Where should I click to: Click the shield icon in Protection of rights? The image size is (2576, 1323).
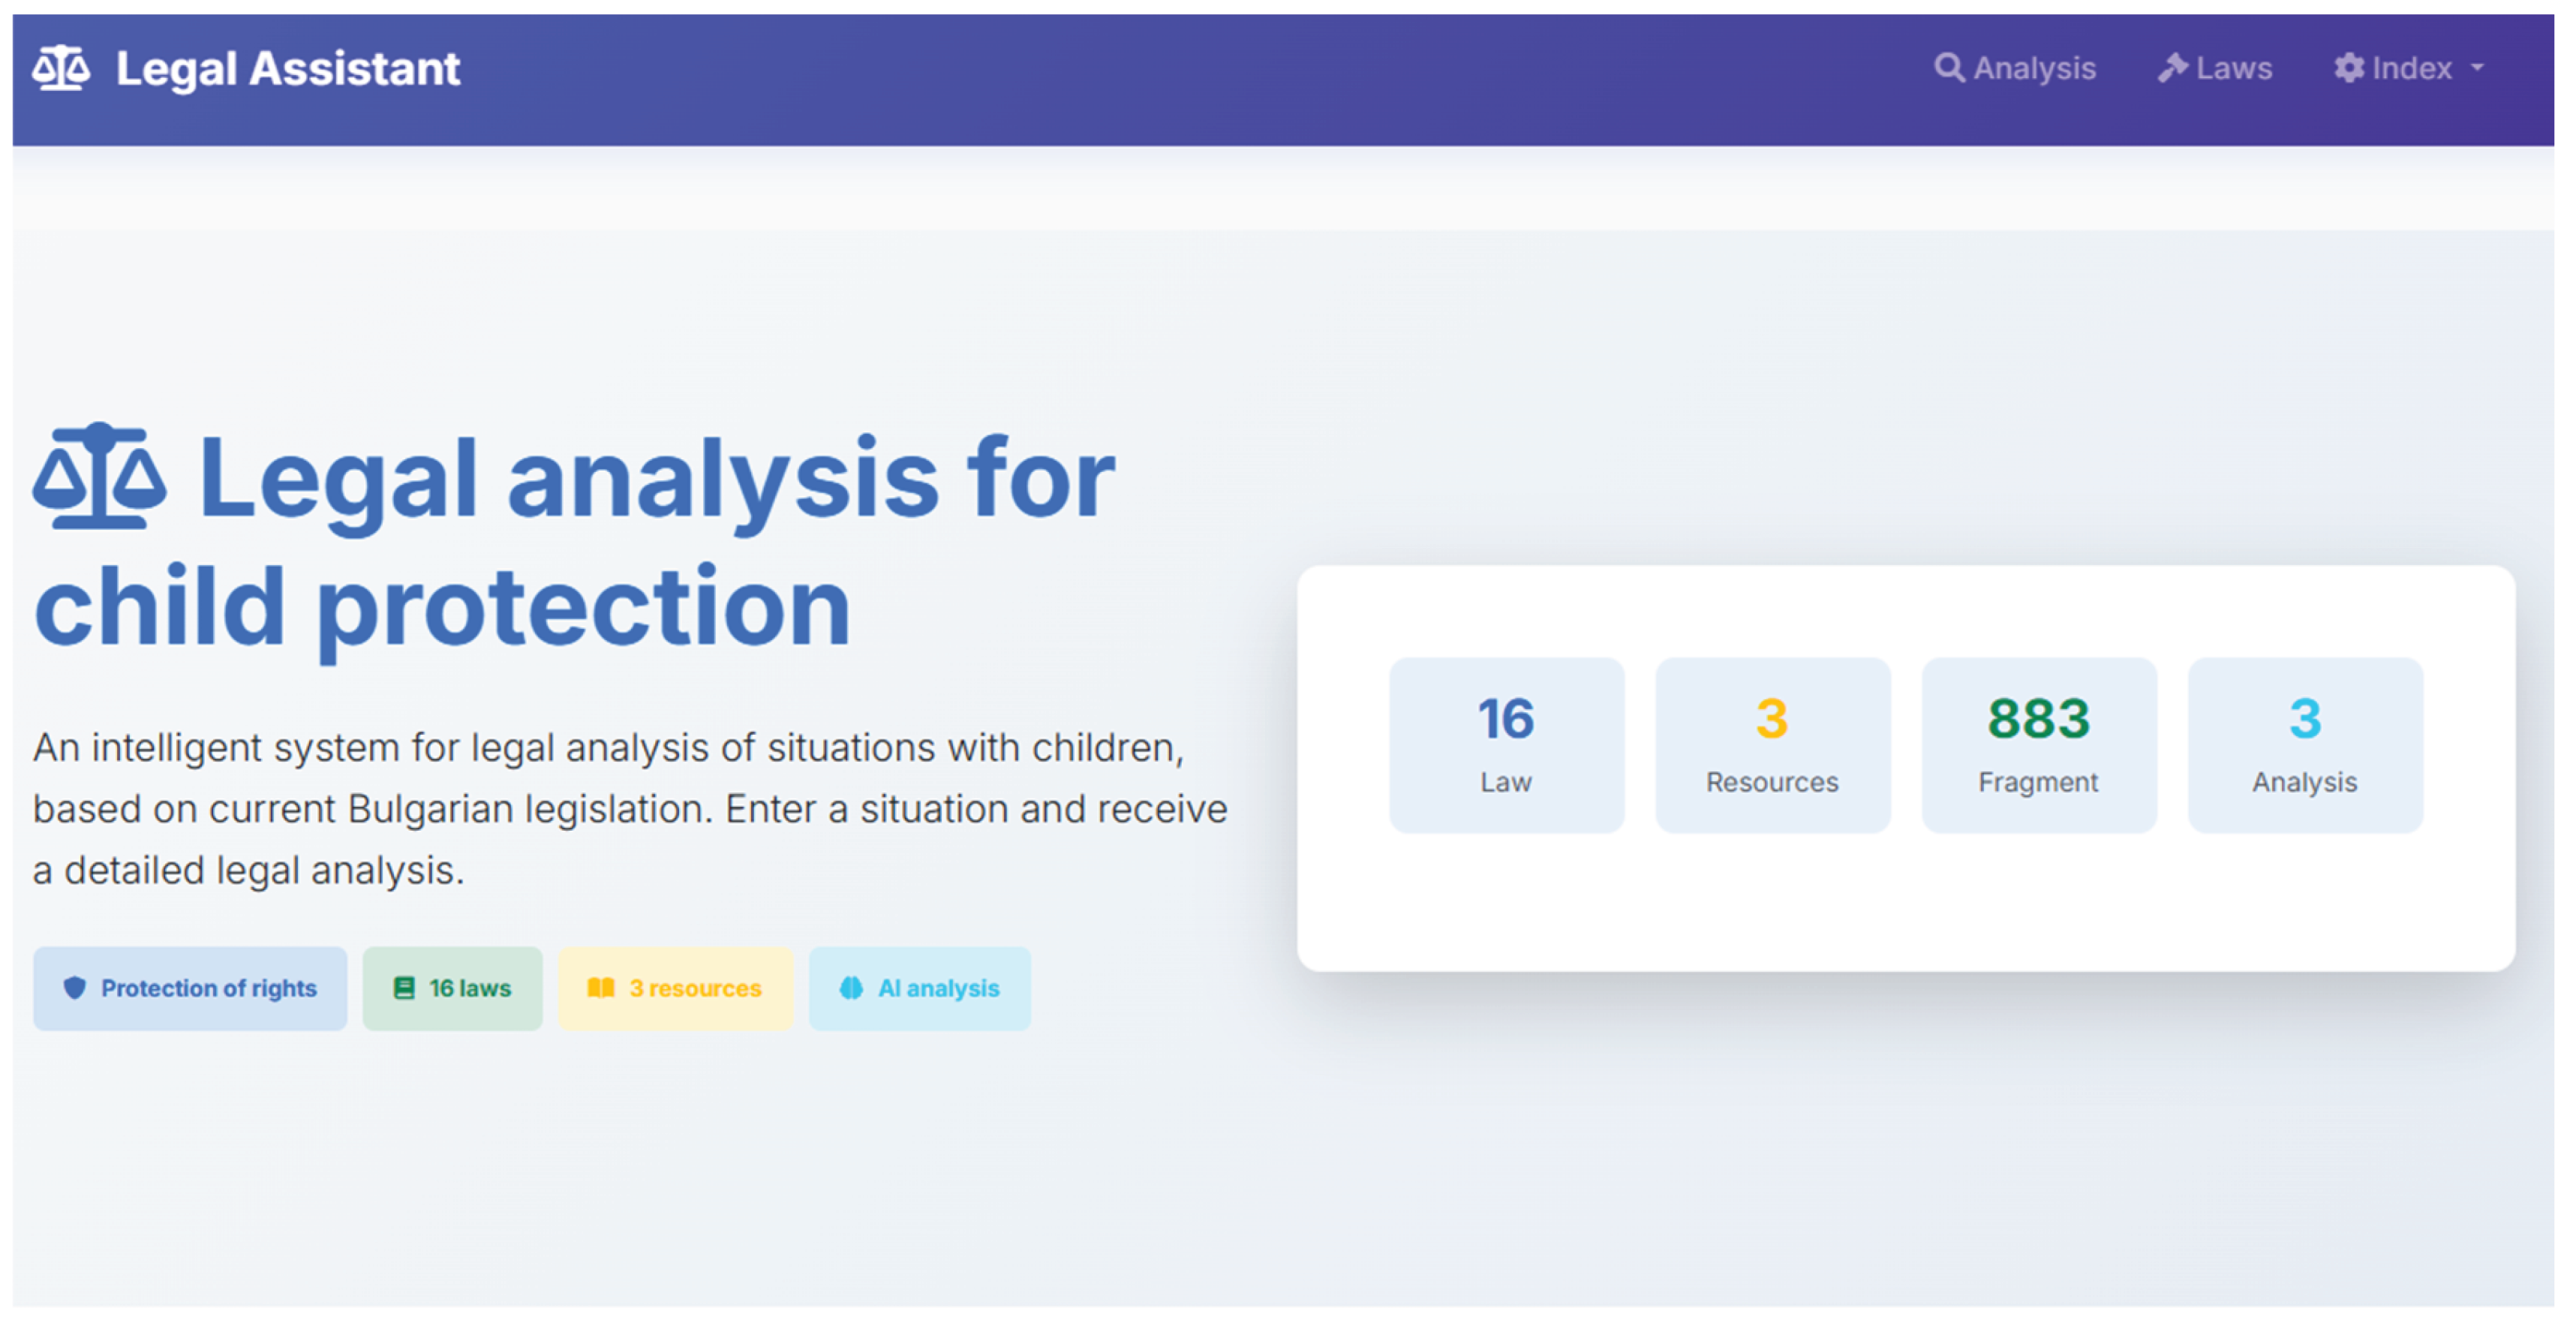coord(75,988)
